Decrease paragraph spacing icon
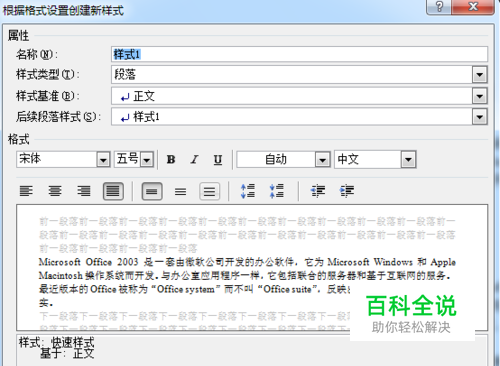Image resolution: width=500 pixels, height=366 pixels. (x=276, y=191)
